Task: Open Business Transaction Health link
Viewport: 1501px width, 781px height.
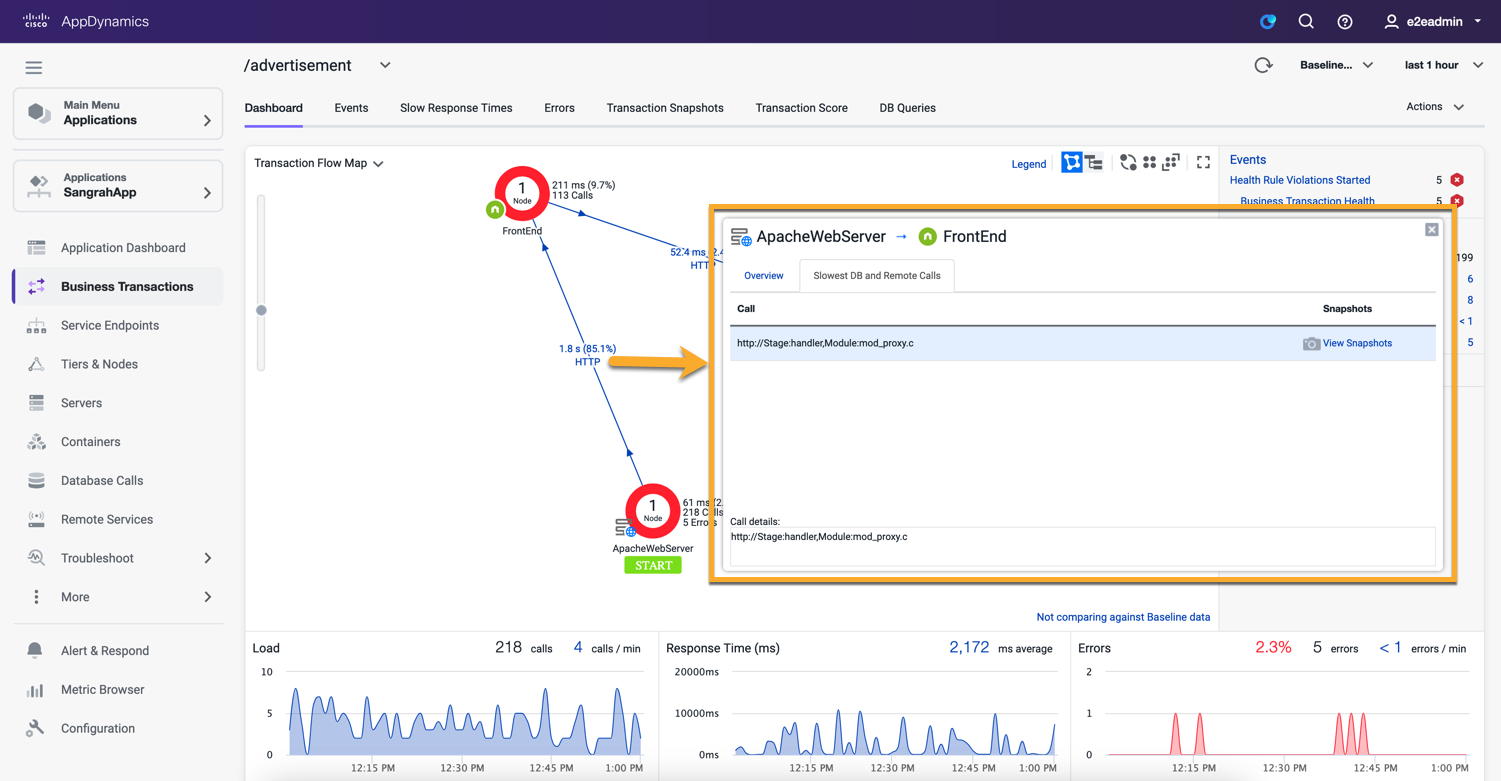Action: tap(1307, 201)
